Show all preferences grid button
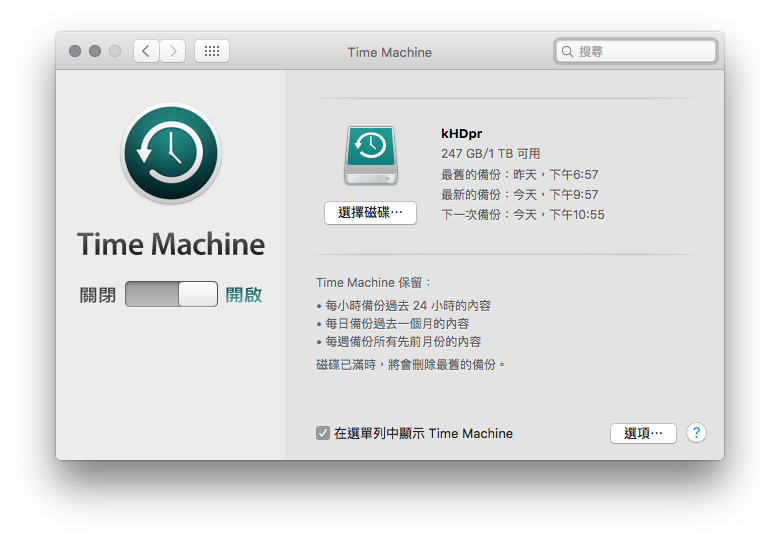The height and width of the screenshot is (540, 780). click(x=212, y=51)
